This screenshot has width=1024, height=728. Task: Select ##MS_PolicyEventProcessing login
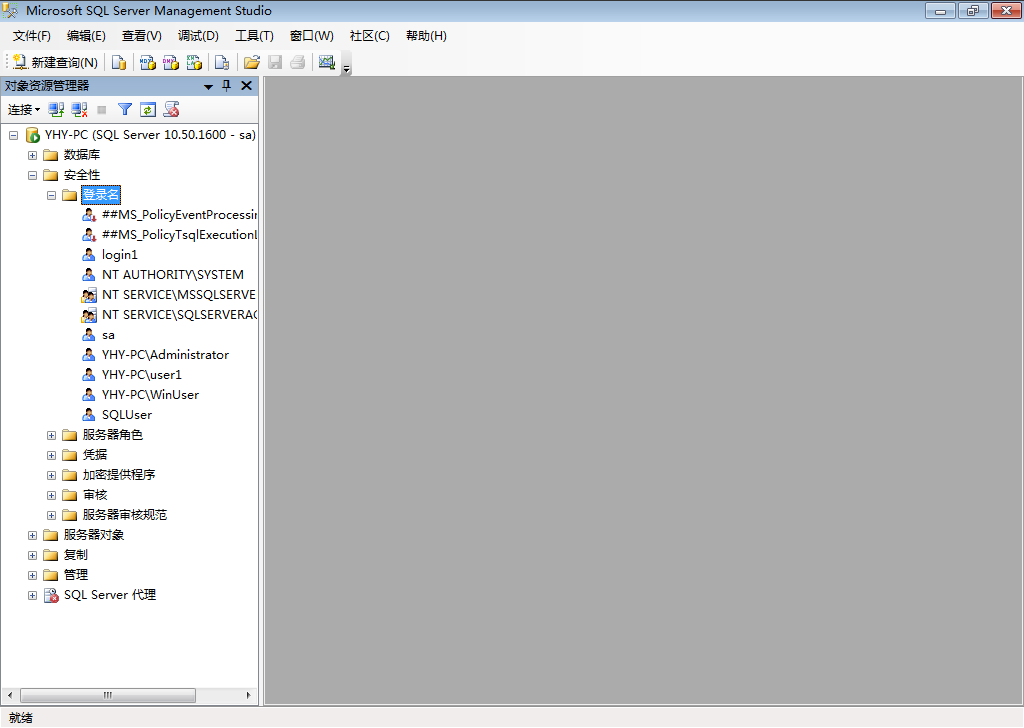tap(179, 215)
